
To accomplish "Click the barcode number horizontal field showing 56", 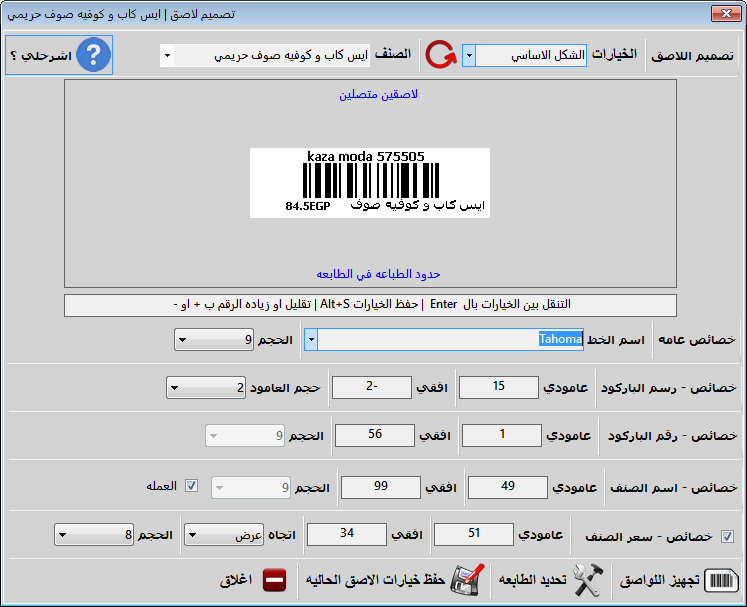I will [374, 435].
